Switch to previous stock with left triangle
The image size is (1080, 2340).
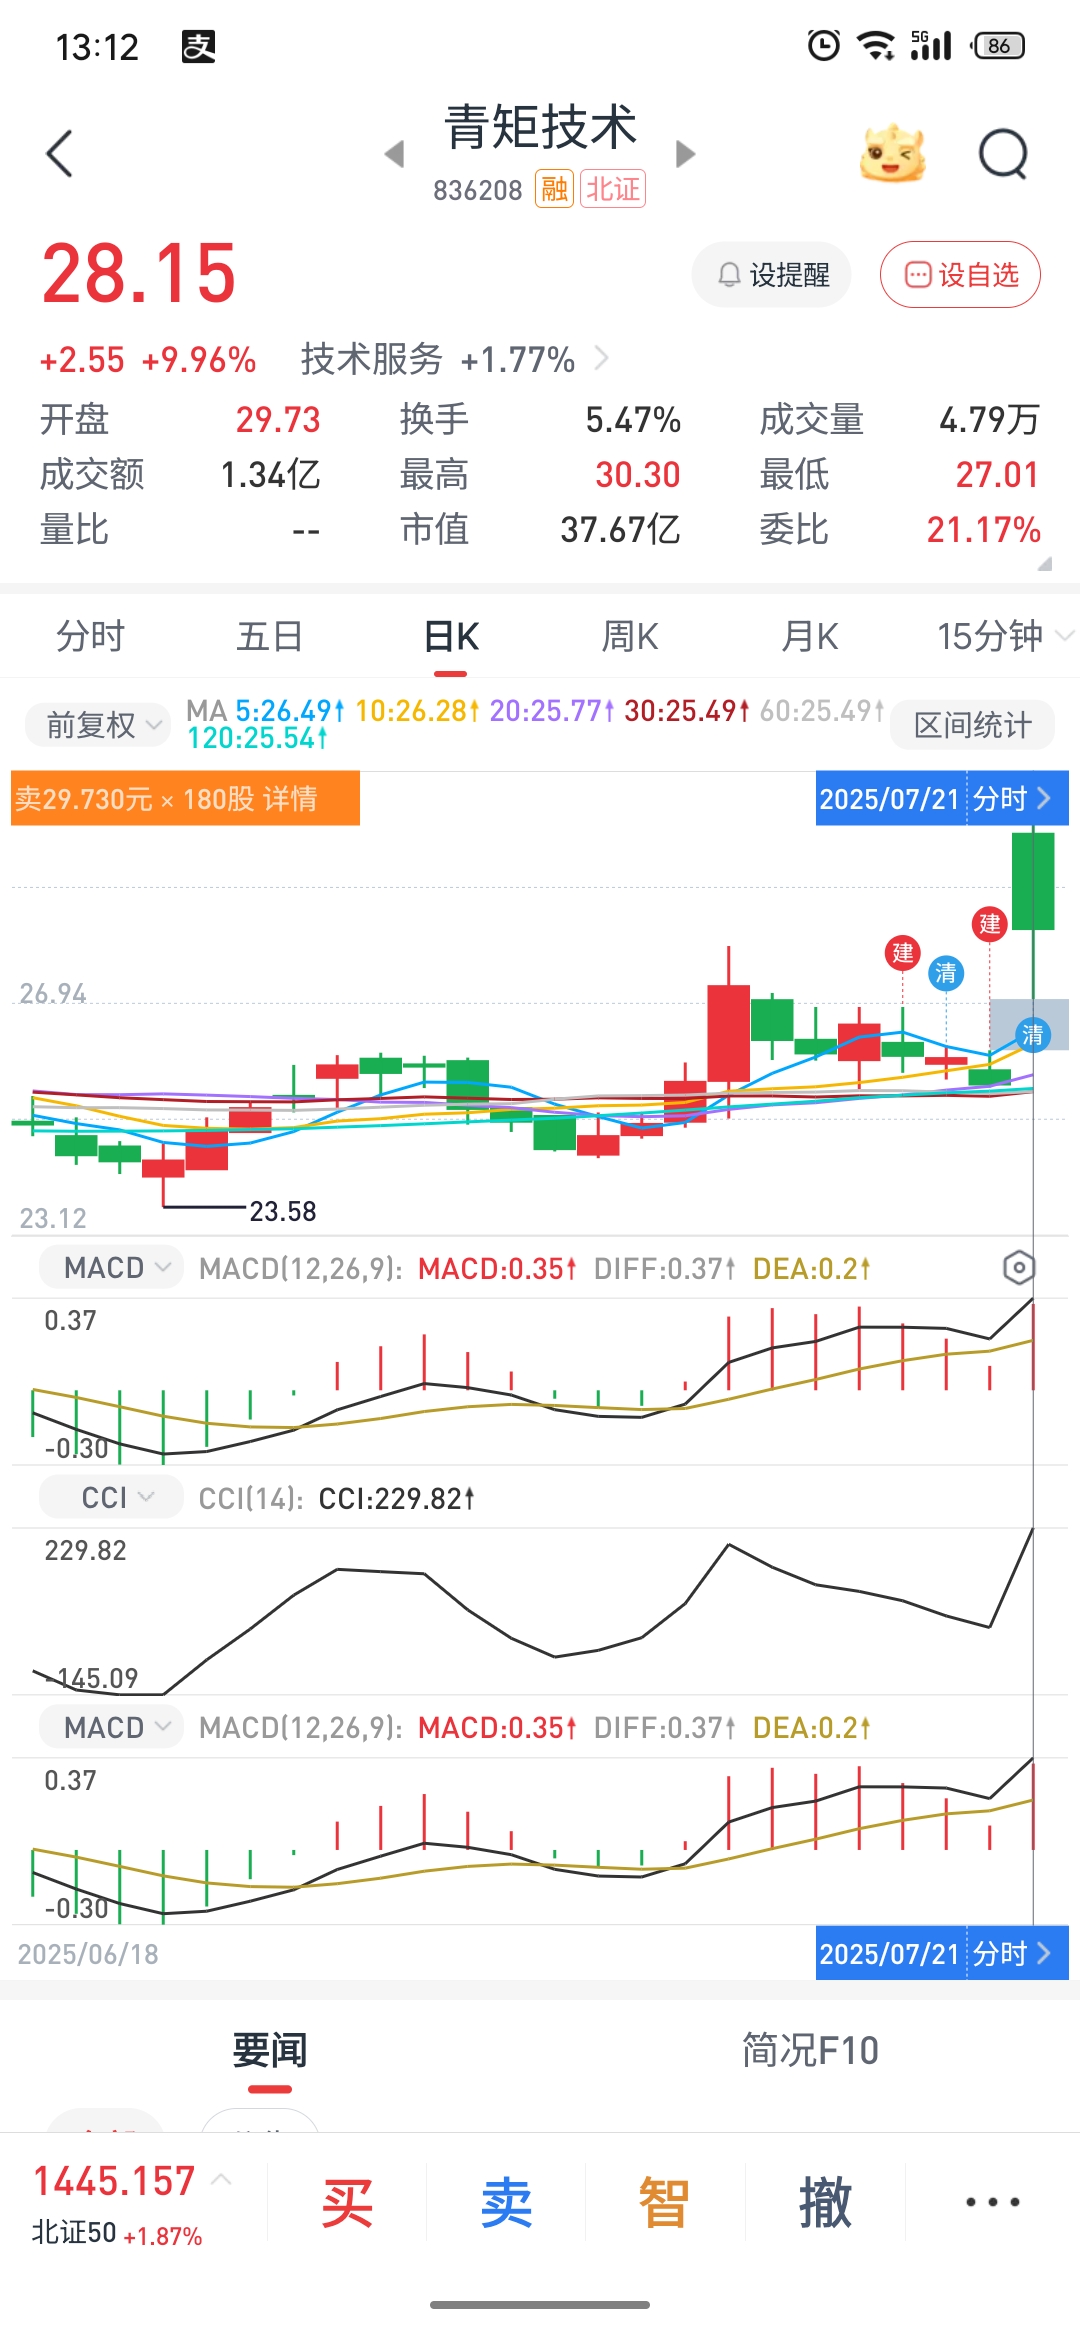[x=394, y=154]
